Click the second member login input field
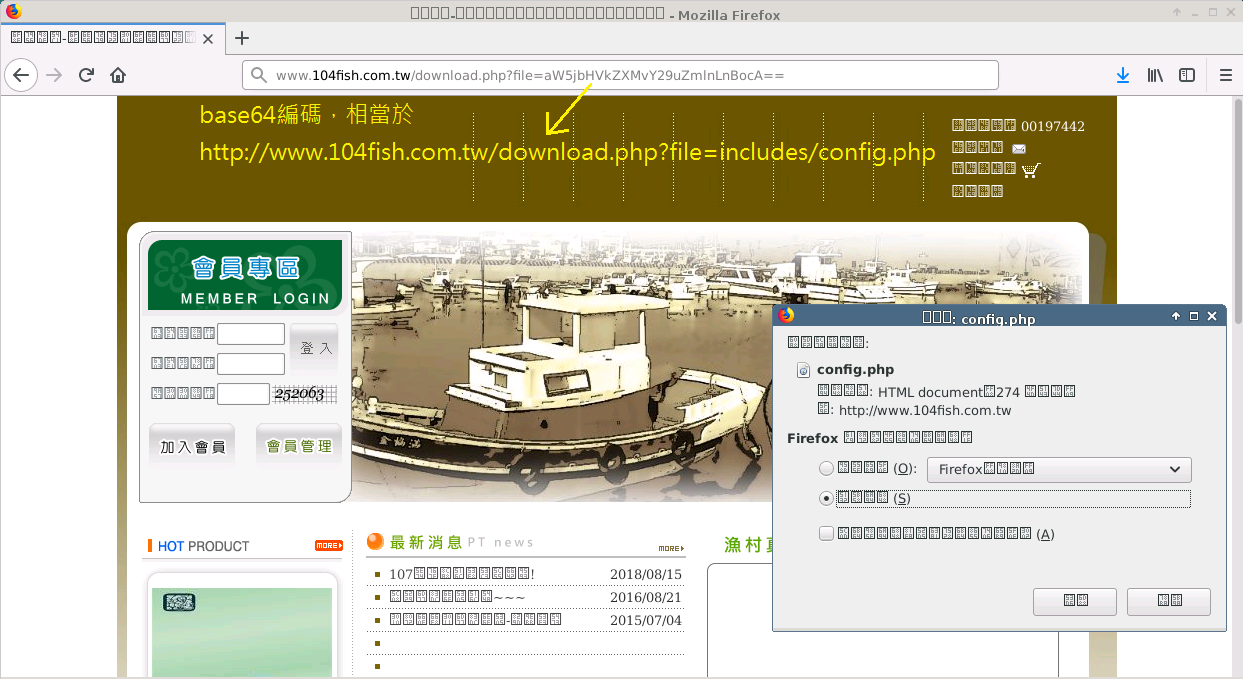 point(251,364)
